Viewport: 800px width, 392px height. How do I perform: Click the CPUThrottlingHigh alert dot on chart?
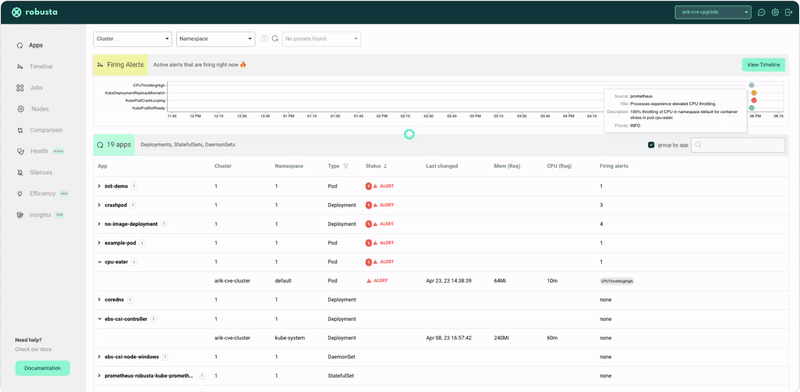(x=752, y=85)
